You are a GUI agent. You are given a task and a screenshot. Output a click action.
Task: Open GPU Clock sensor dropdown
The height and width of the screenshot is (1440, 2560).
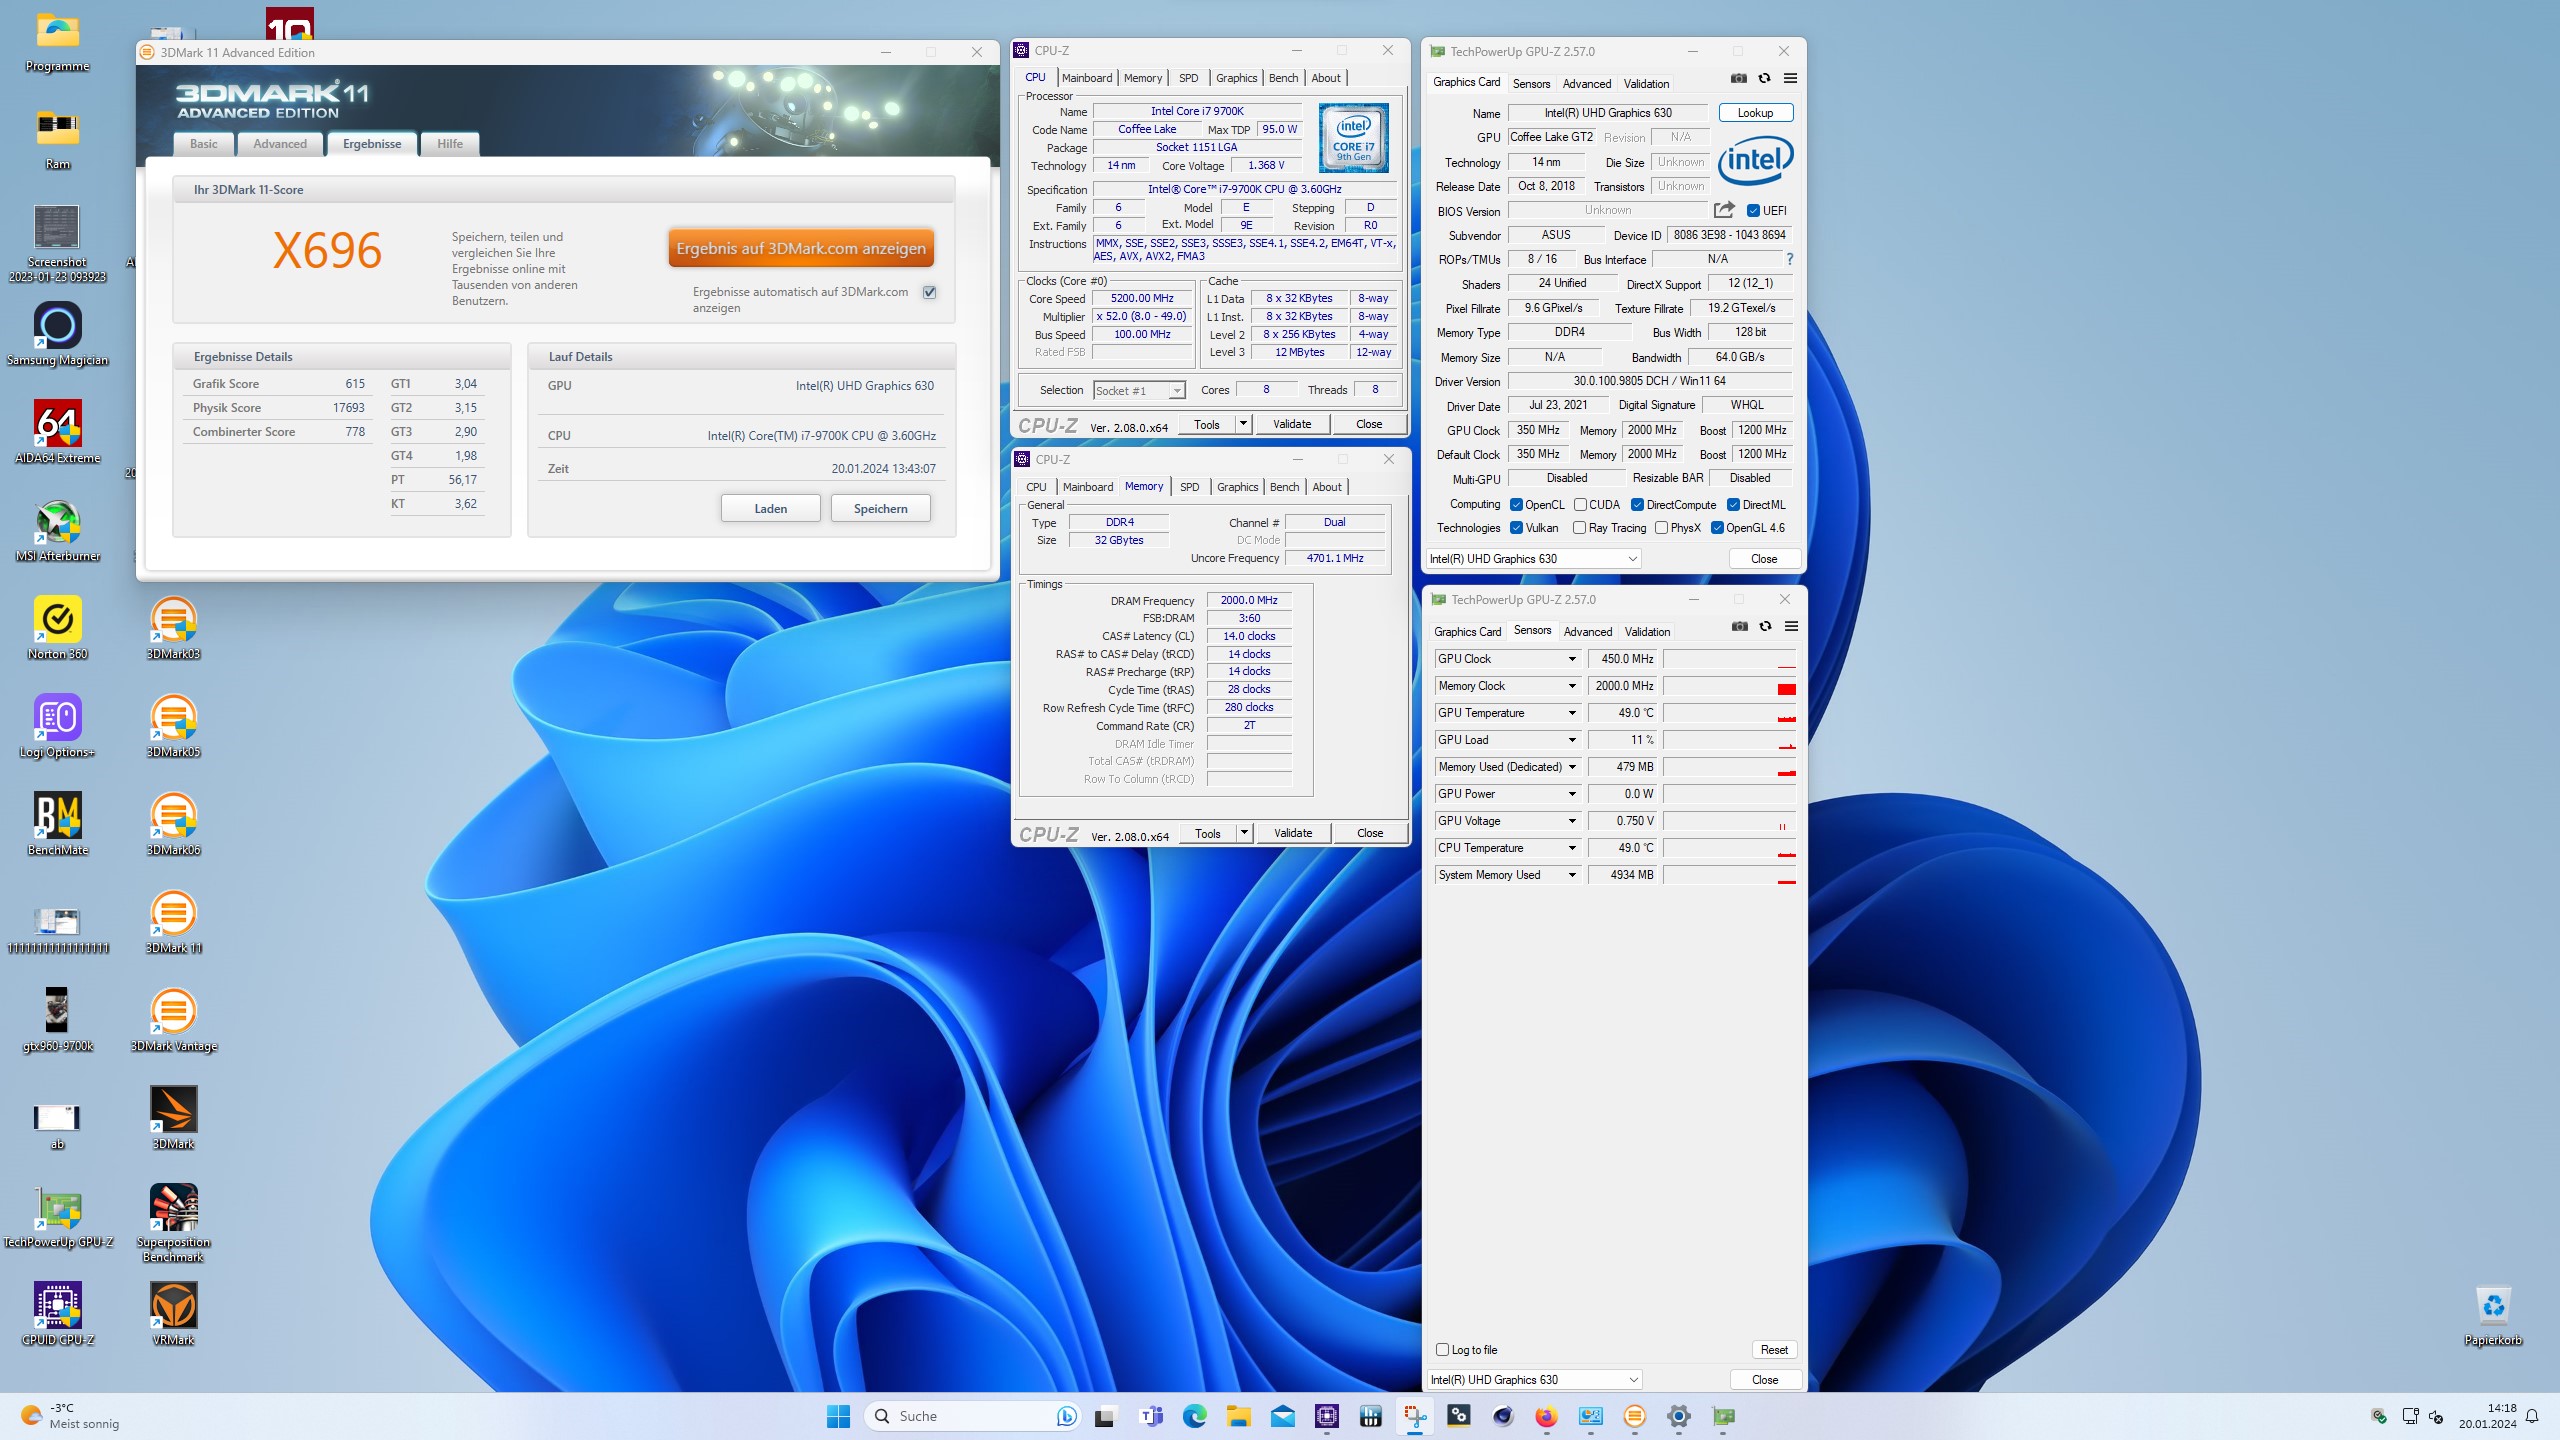(x=1572, y=659)
